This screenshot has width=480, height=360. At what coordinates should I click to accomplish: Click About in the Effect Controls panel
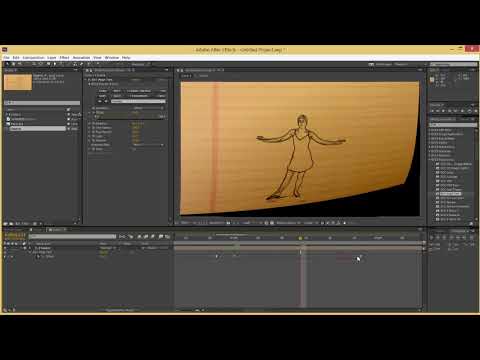pyautogui.click(x=162, y=80)
